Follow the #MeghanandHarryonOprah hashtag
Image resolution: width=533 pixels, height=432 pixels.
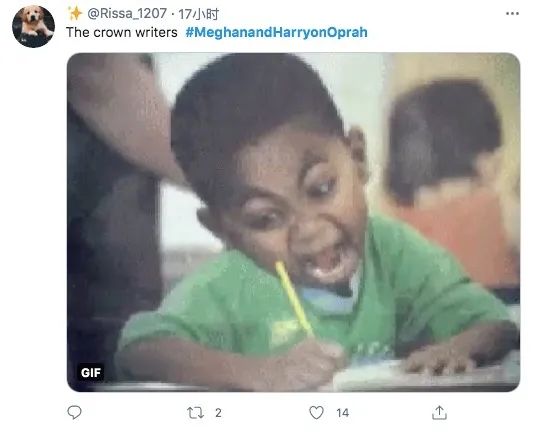pos(276,32)
